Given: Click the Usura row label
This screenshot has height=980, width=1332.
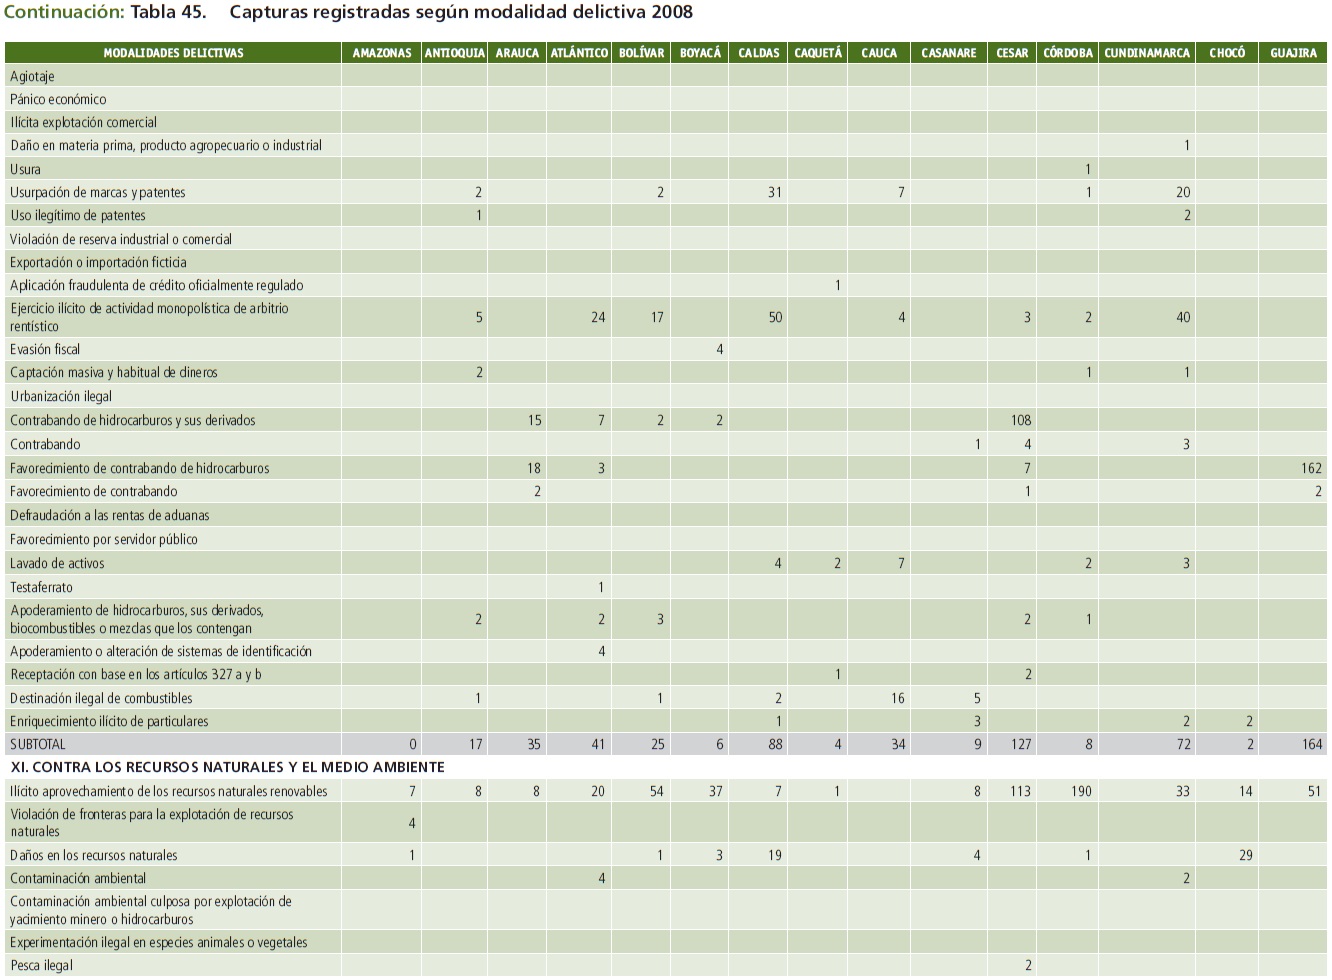Looking at the screenshot, I should pos(26,169).
